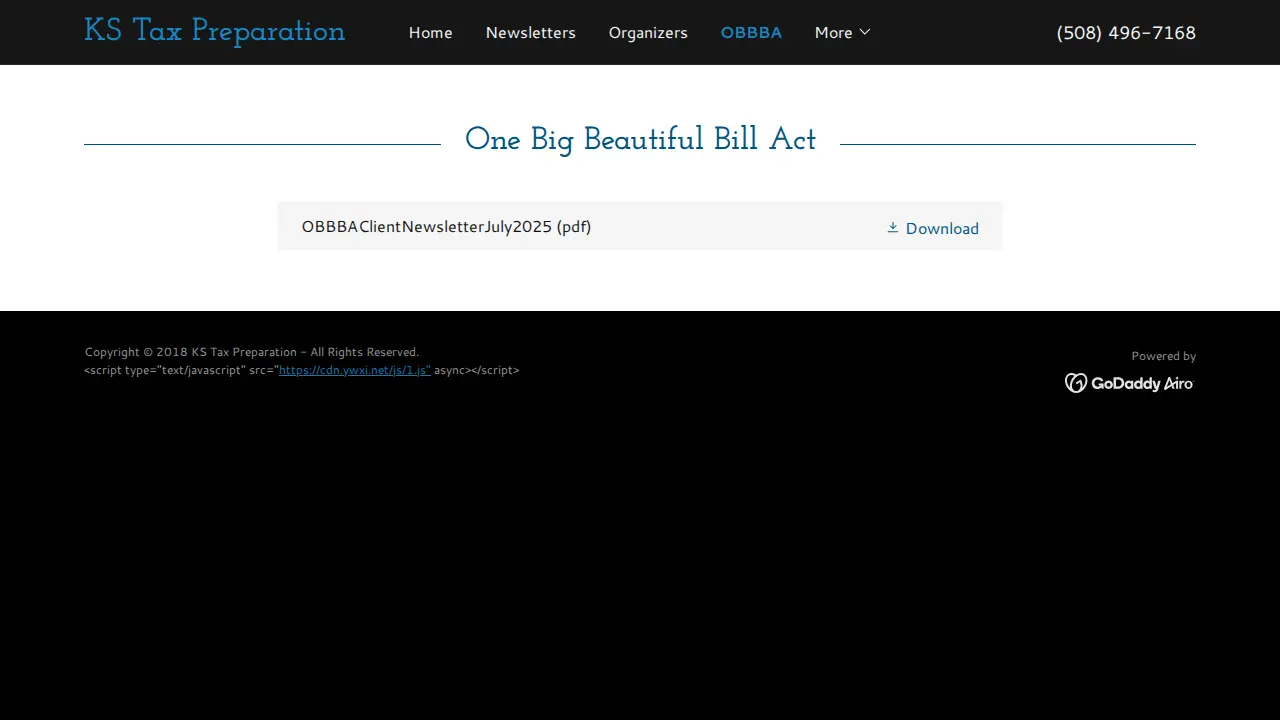
Task: Click the GoDaddy heart logo icon
Action: tap(1076, 383)
